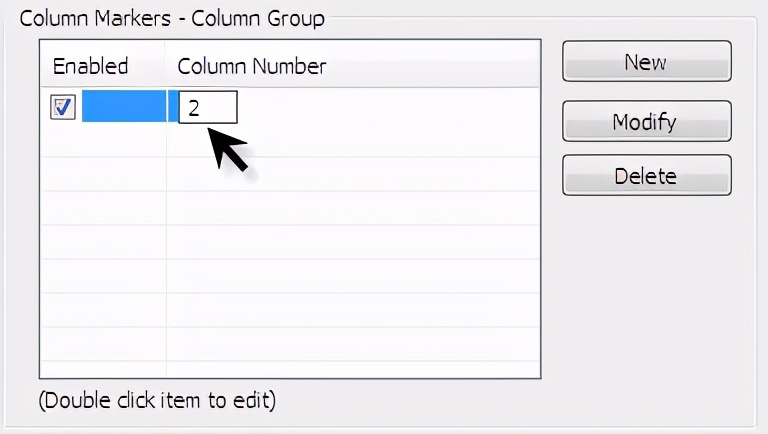The width and height of the screenshot is (768, 434).
Task: Click the divider between Enabled and Column Number headers
Action: (166, 67)
